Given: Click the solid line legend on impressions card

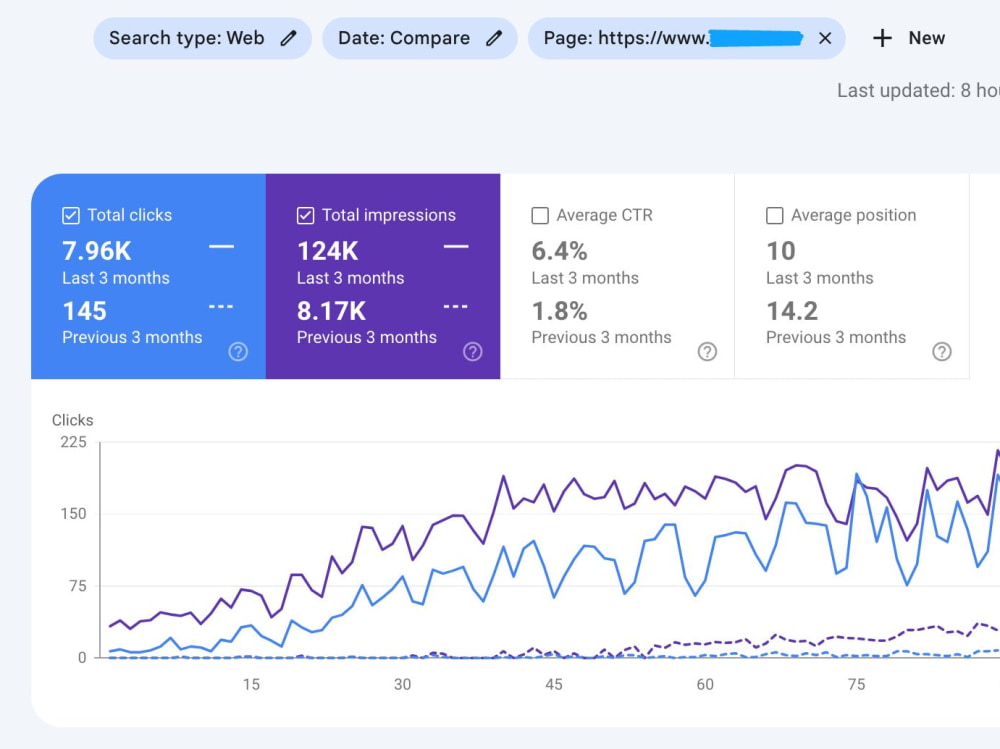Looking at the screenshot, I should pos(456,246).
